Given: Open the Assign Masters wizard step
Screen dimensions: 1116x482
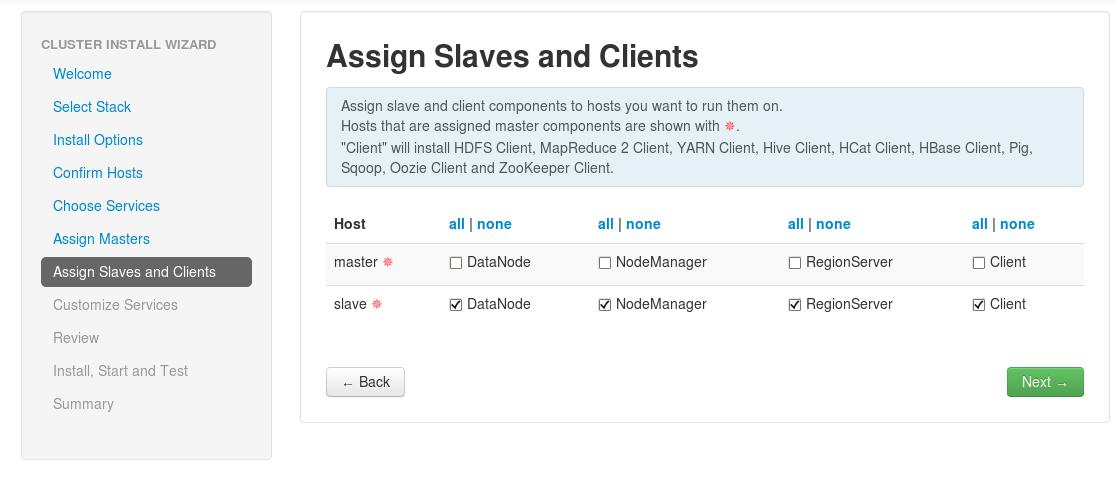Looking at the screenshot, I should [101, 239].
